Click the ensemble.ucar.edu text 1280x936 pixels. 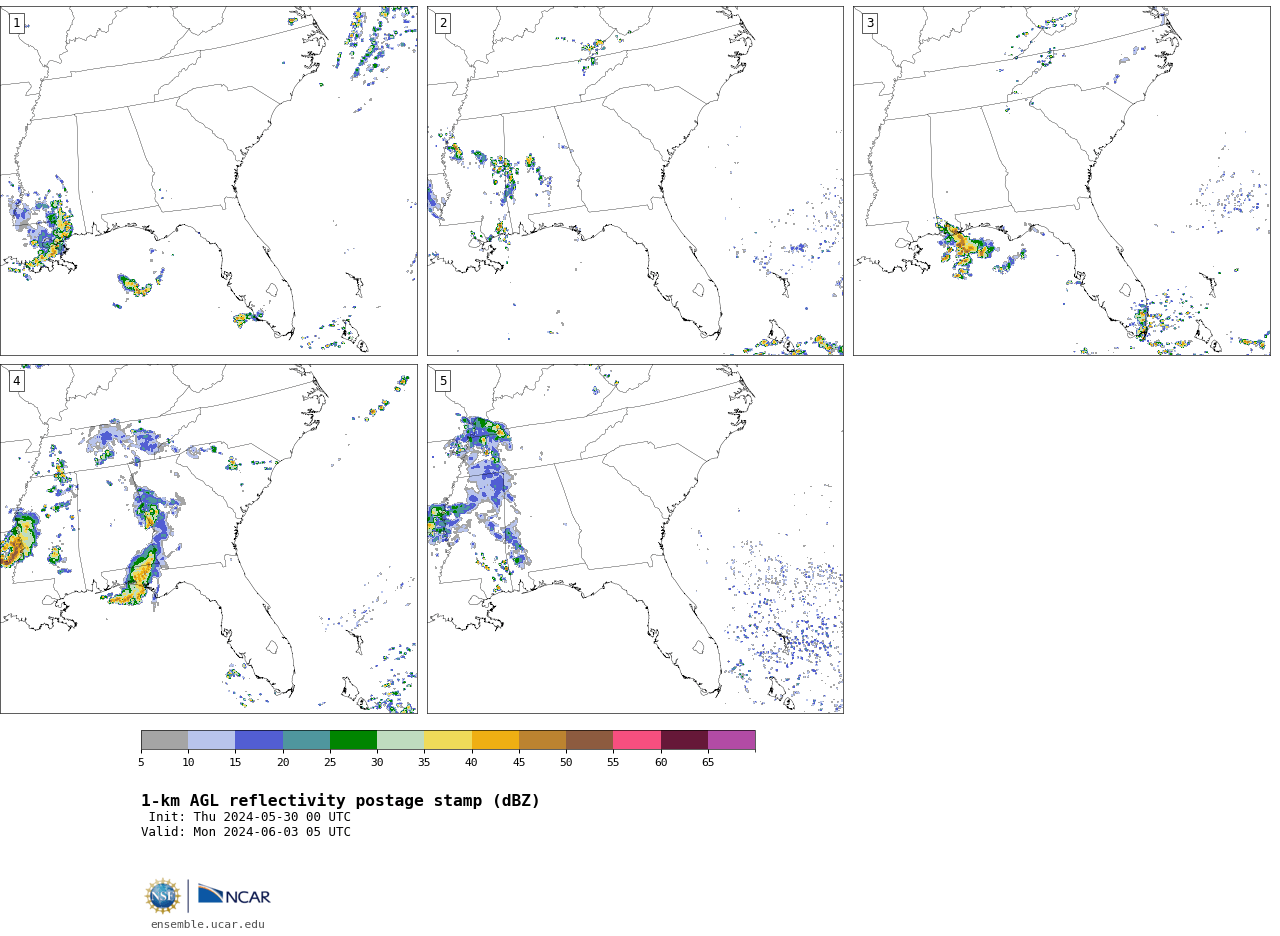[208, 925]
